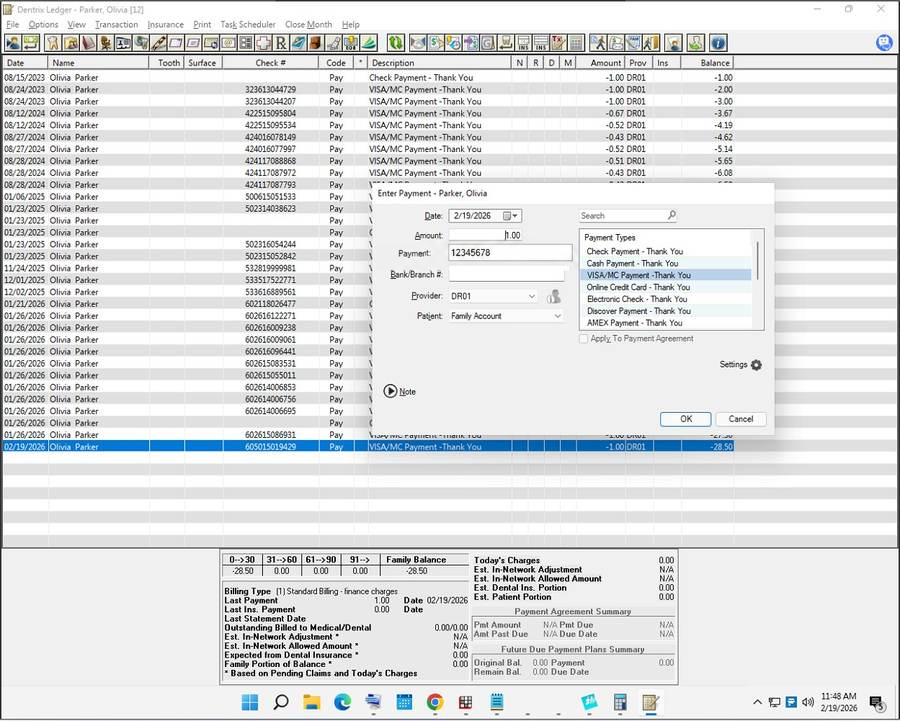Viewport: 900px width, 721px height.
Task: Click the dollar payment toolbar icon
Action: pyautogui.click(x=436, y=43)
